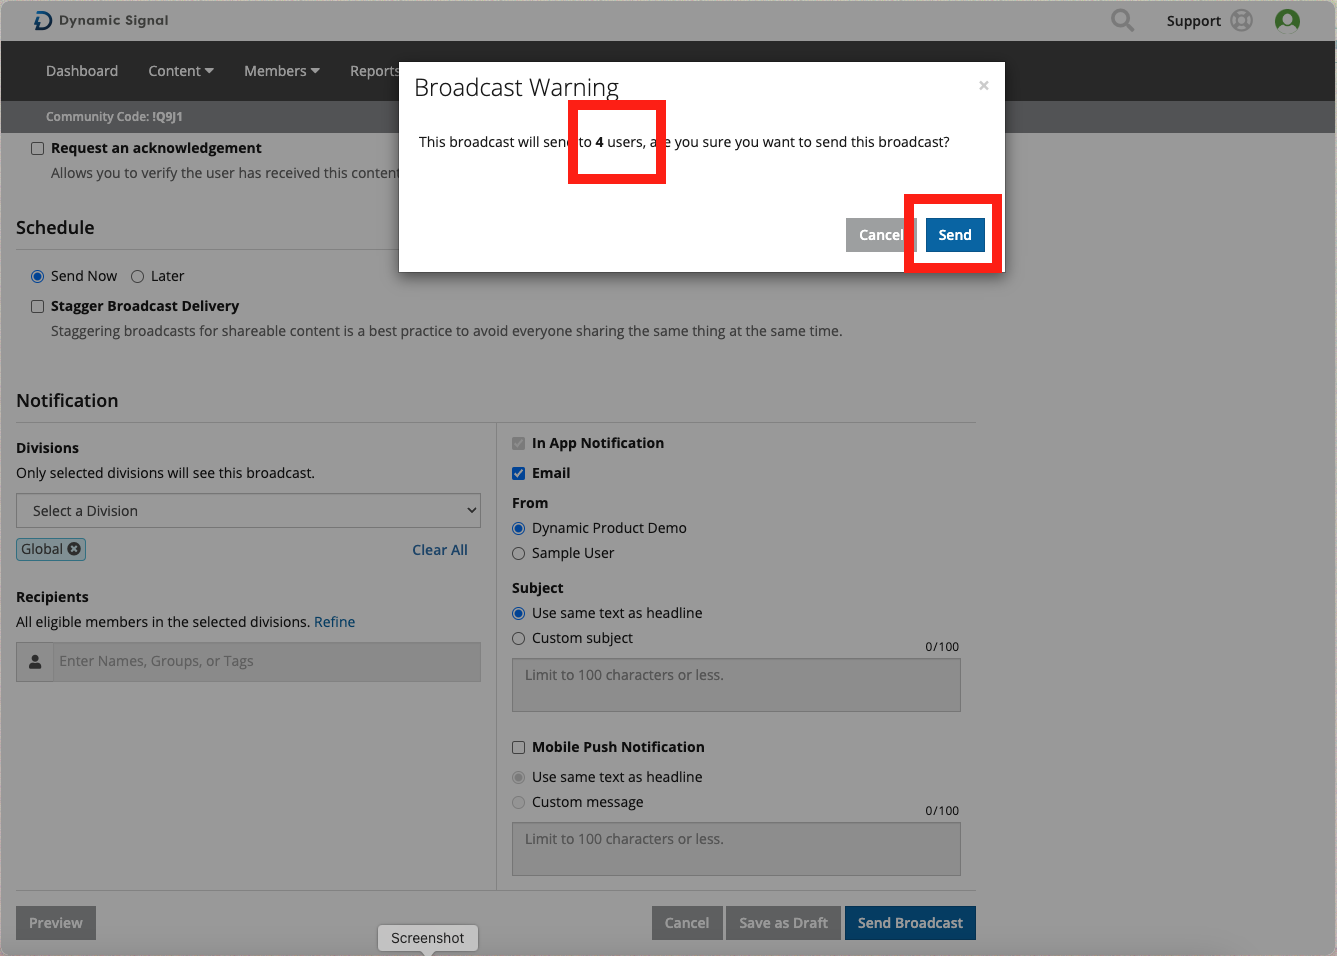1337x956 pixels.
Task: Uncheck the Email notification checkbox
Action: coord(518,473)
